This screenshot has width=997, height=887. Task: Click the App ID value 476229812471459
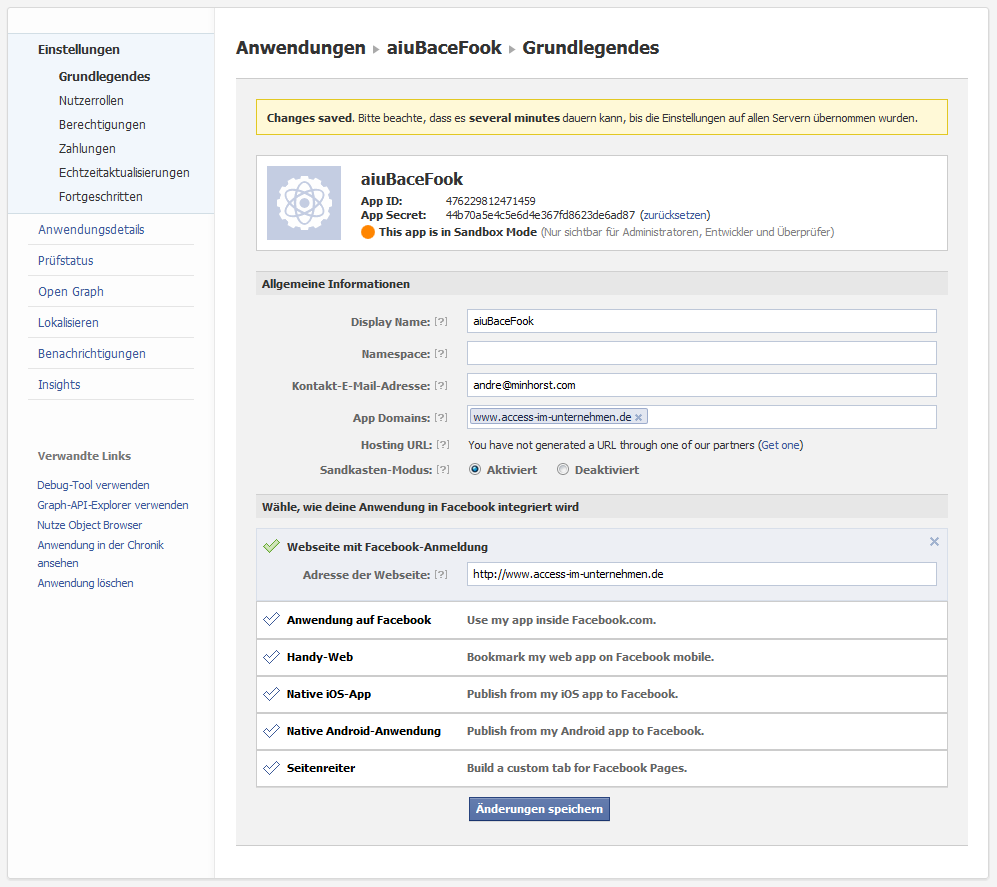[490, 201]
